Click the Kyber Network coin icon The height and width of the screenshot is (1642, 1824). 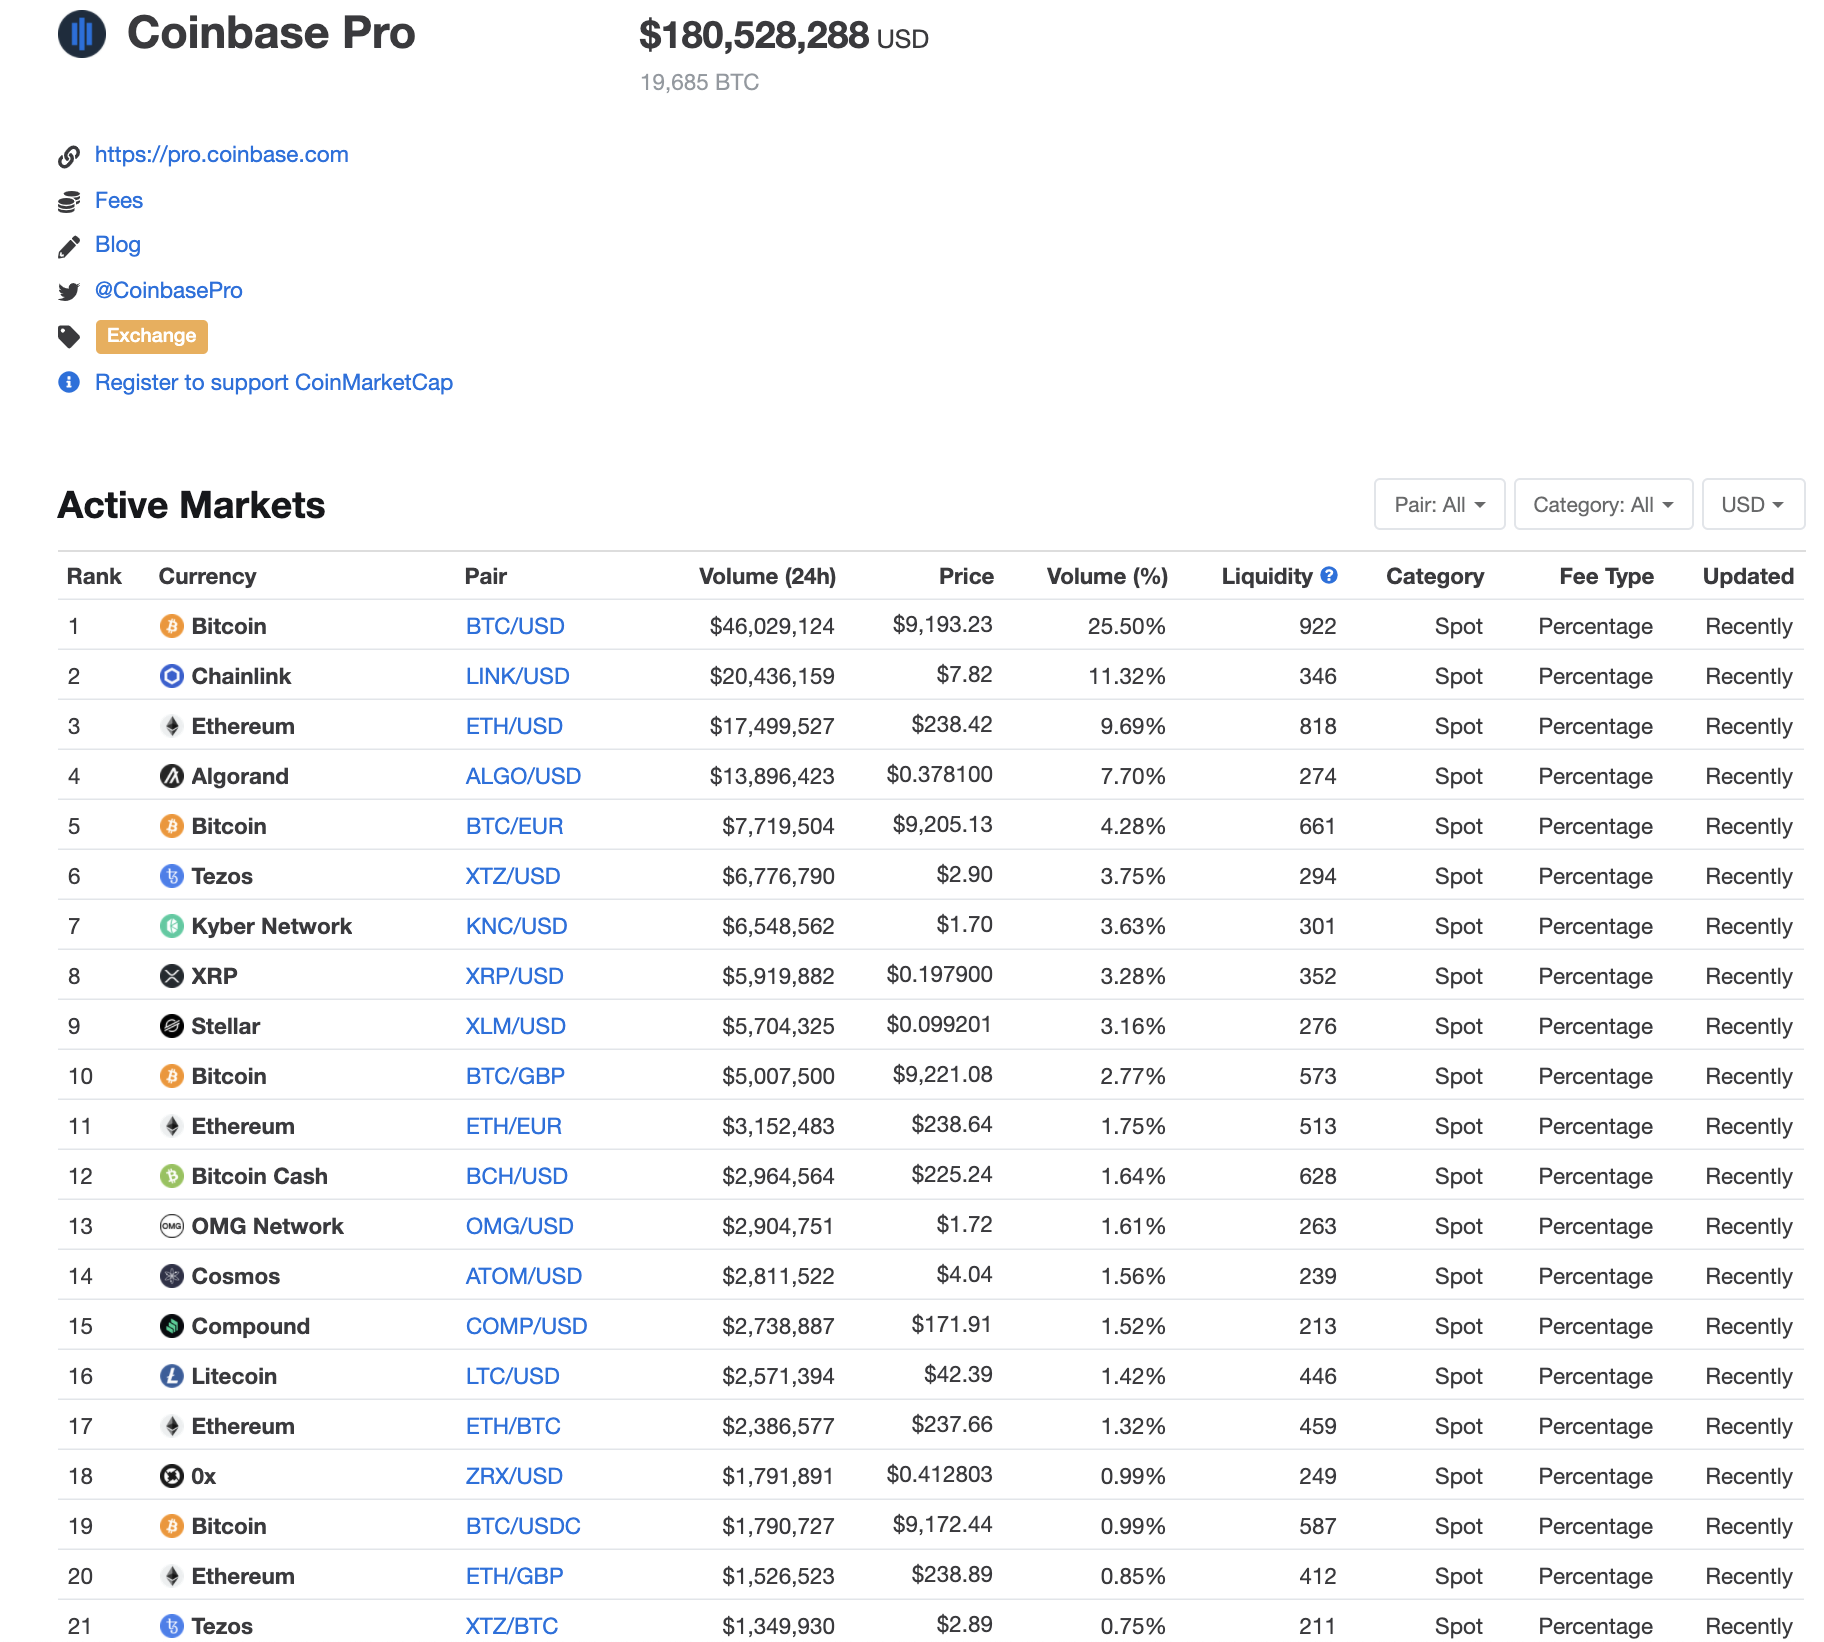point(172,926)
